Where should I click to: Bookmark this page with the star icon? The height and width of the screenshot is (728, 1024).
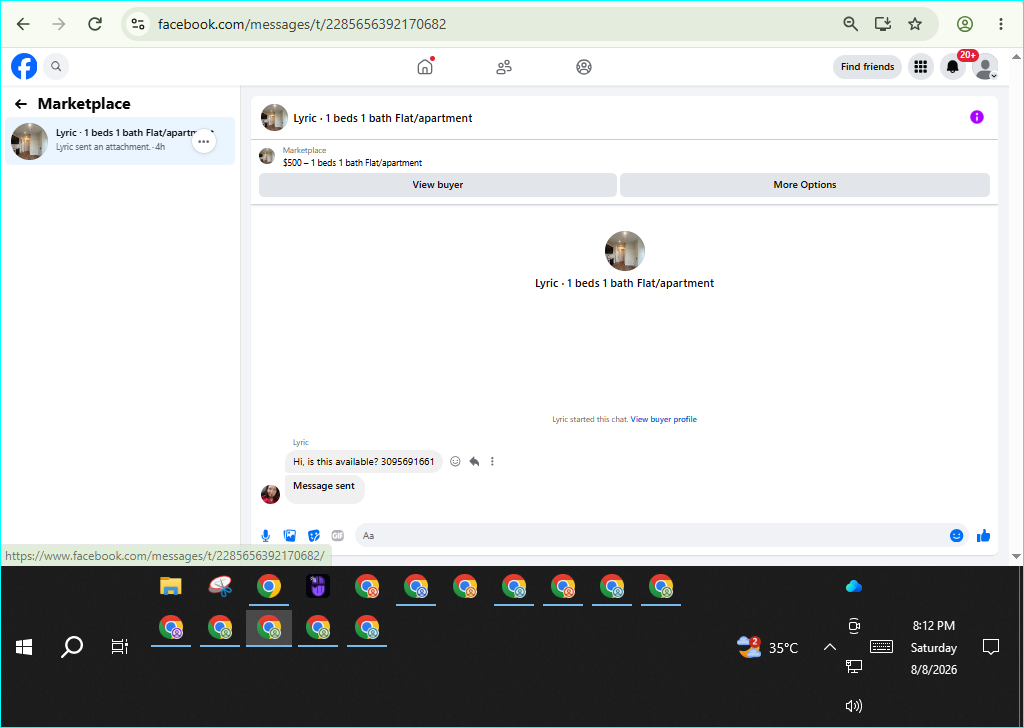[915, 24]
